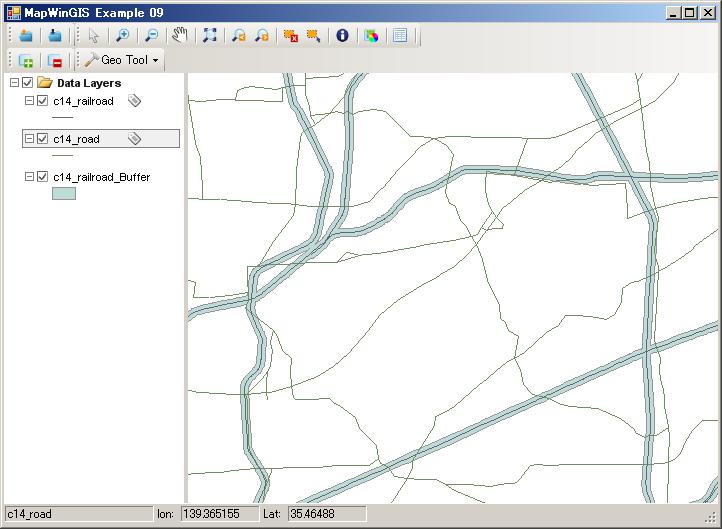Select the c14_railroad layer name
Screen dimensions: 722x529
pyautogui.click(x=83, y=101)
